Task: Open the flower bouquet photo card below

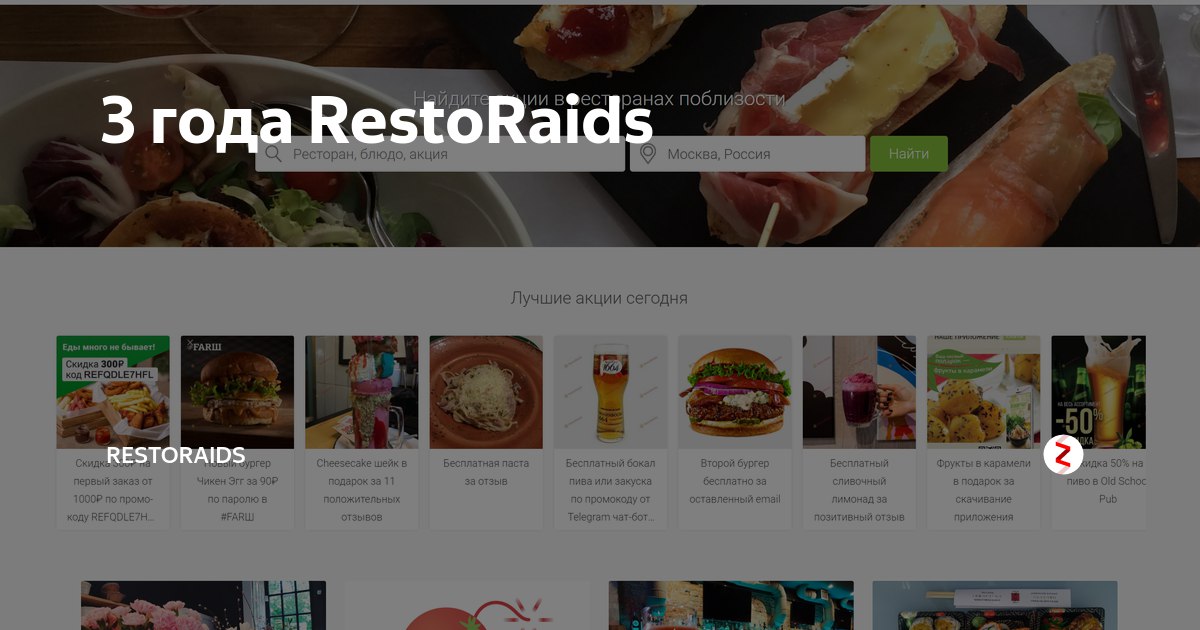Action: (x=204, y=605)
